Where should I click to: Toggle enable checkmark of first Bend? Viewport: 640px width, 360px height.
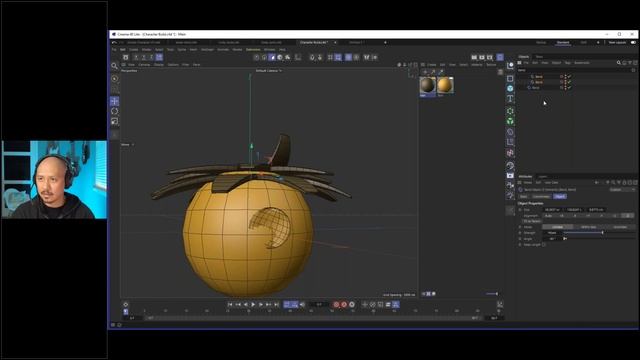point(569,76)
